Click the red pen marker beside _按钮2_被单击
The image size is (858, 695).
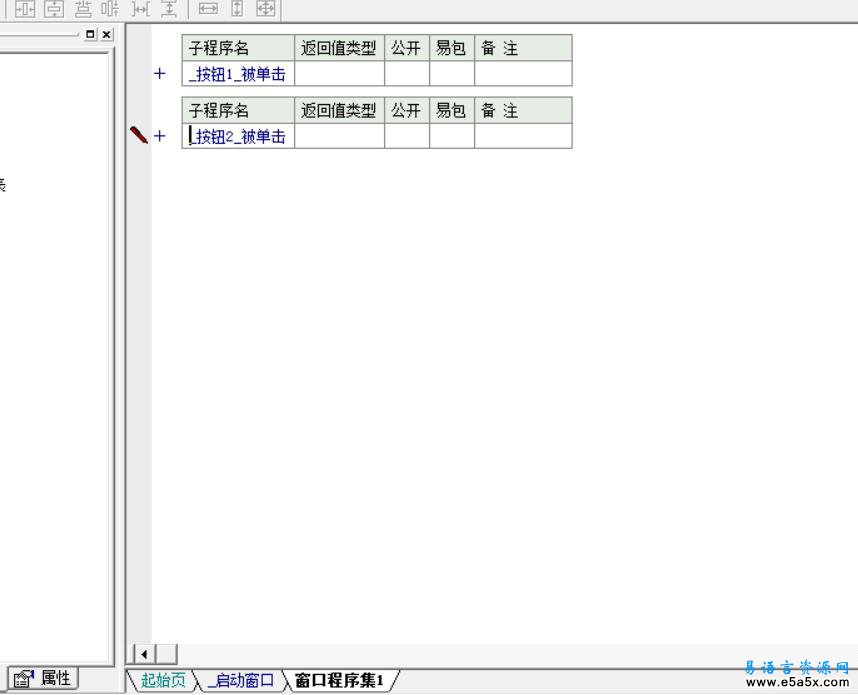tap(139, 135)
